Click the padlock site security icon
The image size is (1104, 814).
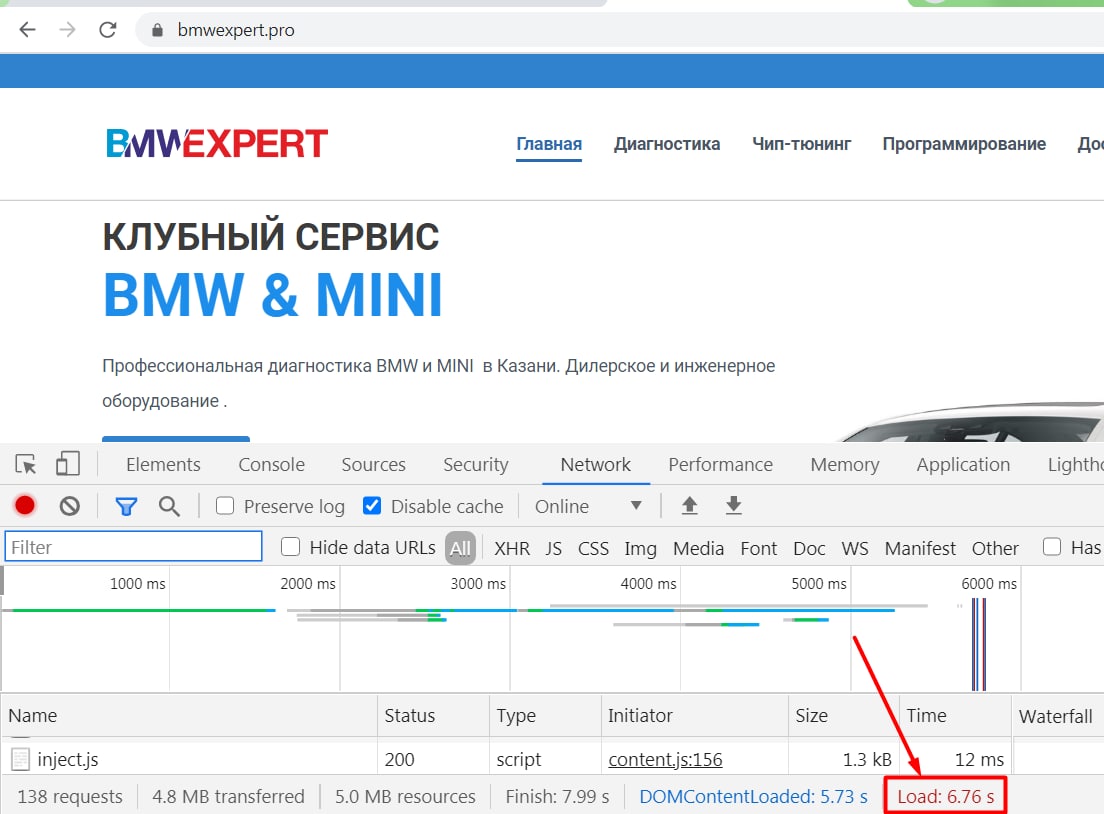(158, 30)
